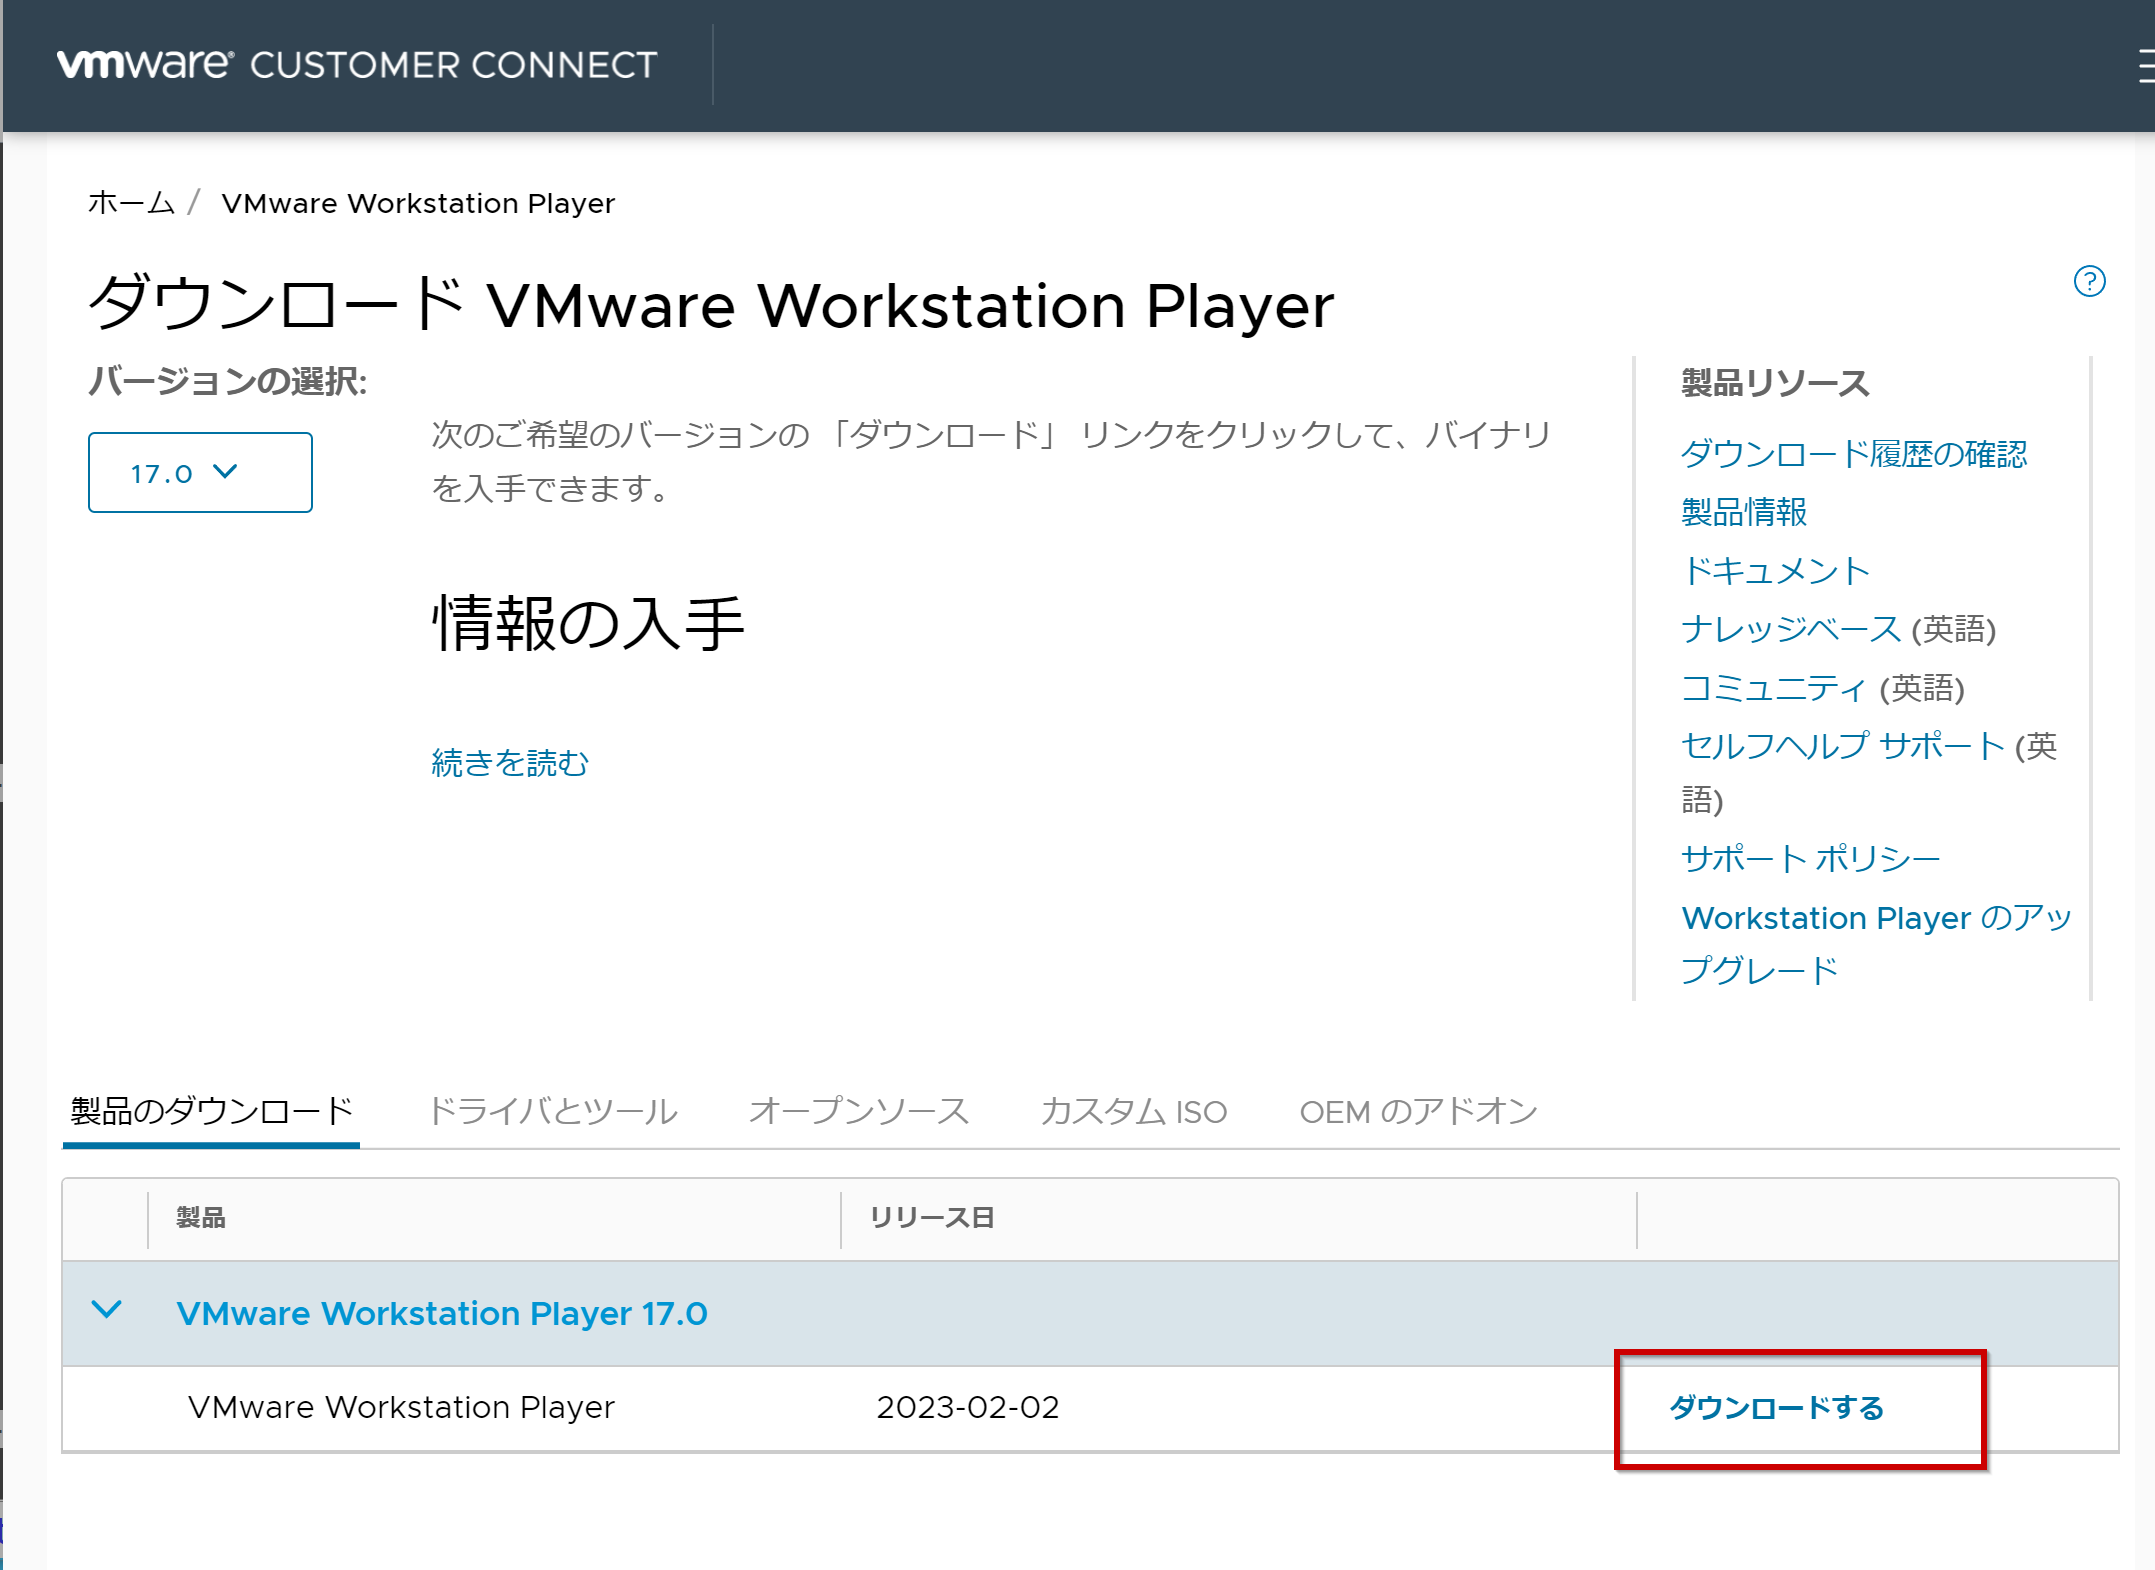Click the VMware Customer Connect logo
The image size is (2155, 1570).
pos(357,65)
